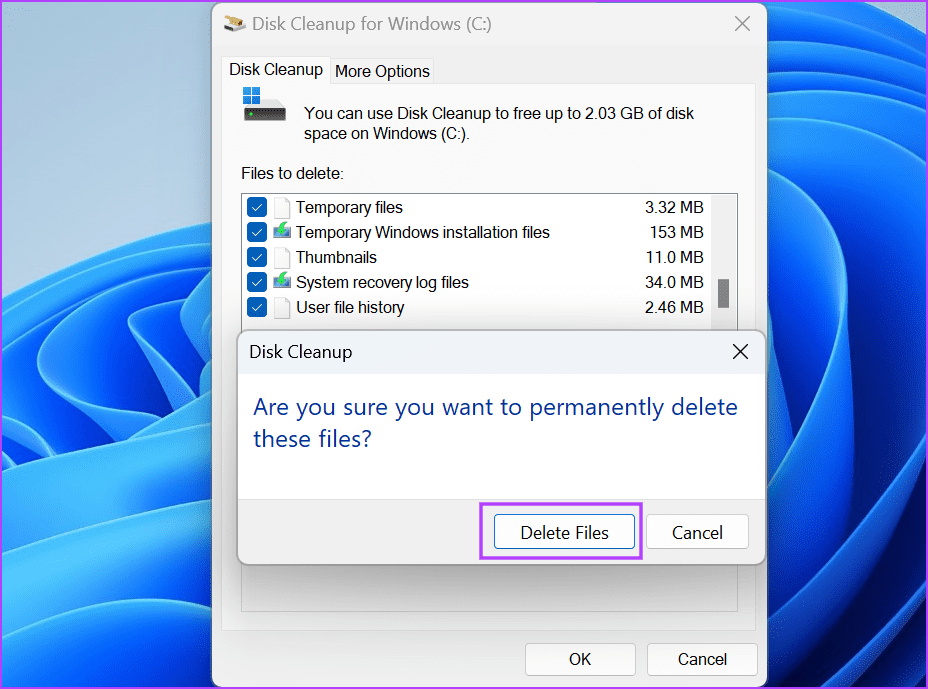Click the User file history page icon
The image size is (928, 689).
pos(282,308)
